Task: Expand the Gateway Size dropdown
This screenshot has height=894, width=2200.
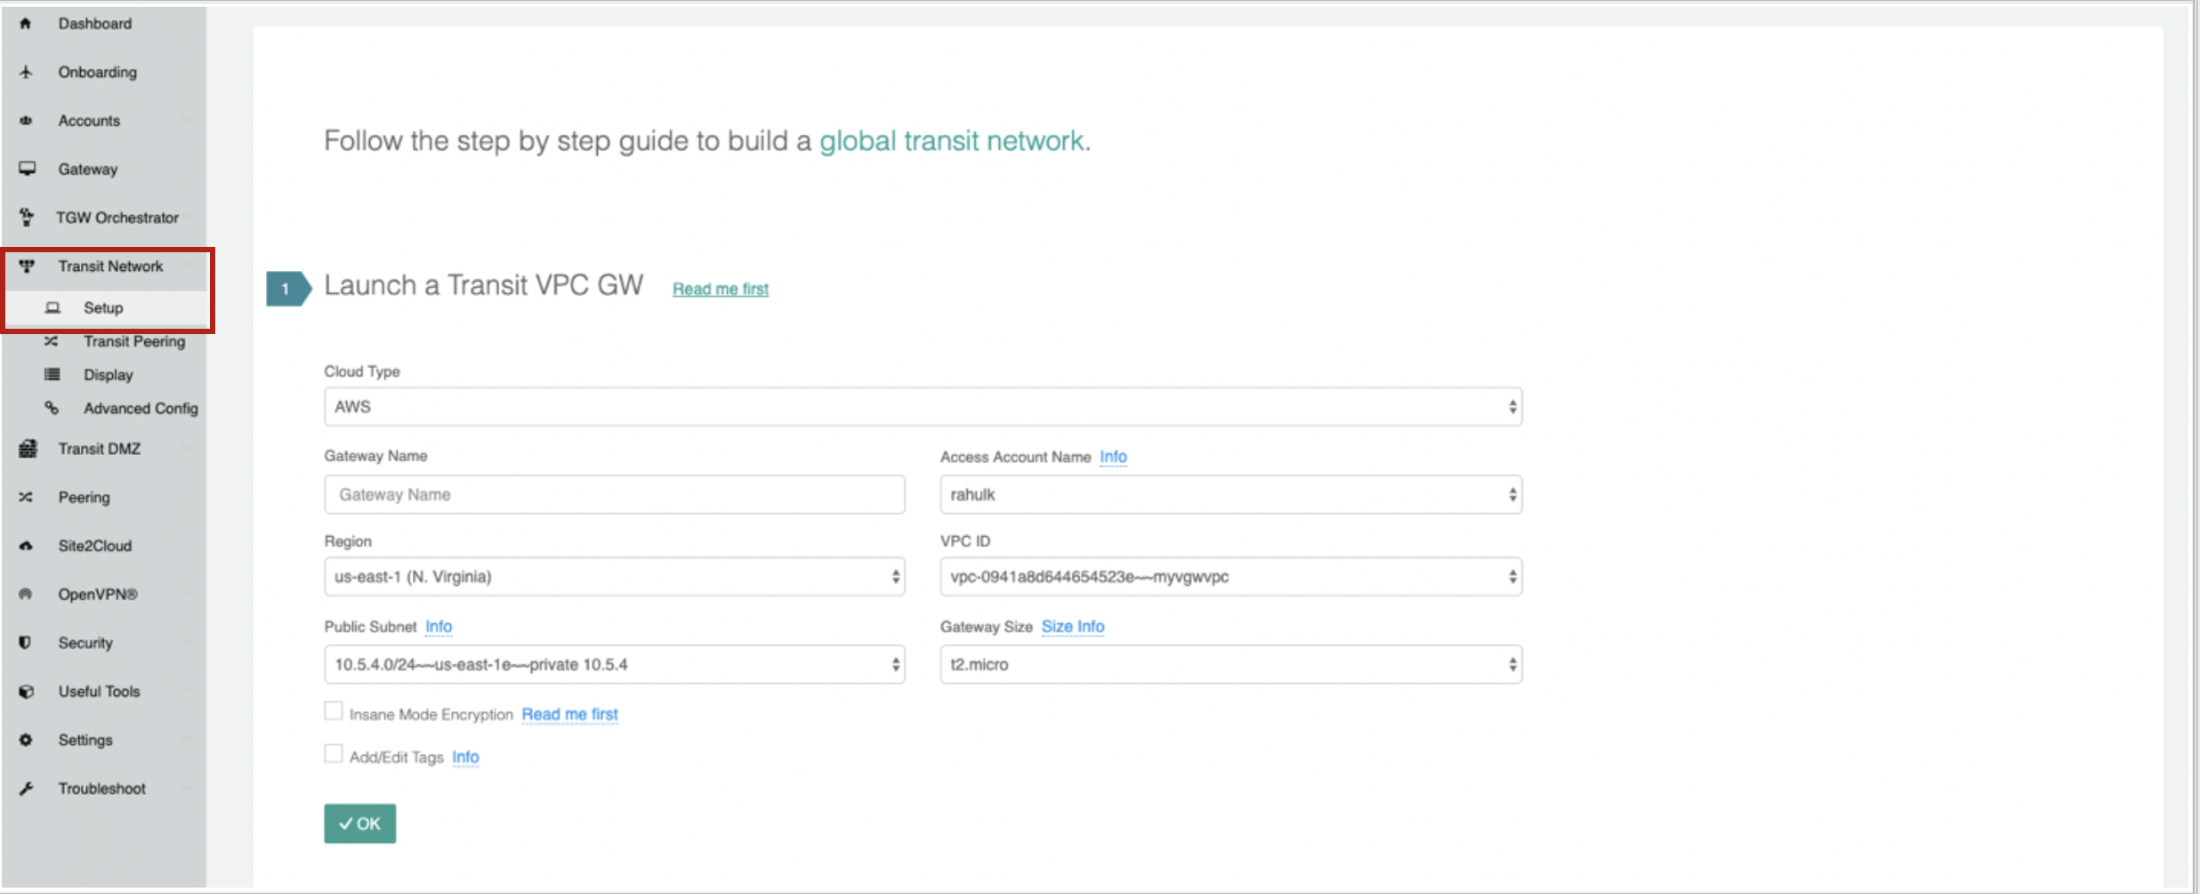Action: pos(1230,665)
